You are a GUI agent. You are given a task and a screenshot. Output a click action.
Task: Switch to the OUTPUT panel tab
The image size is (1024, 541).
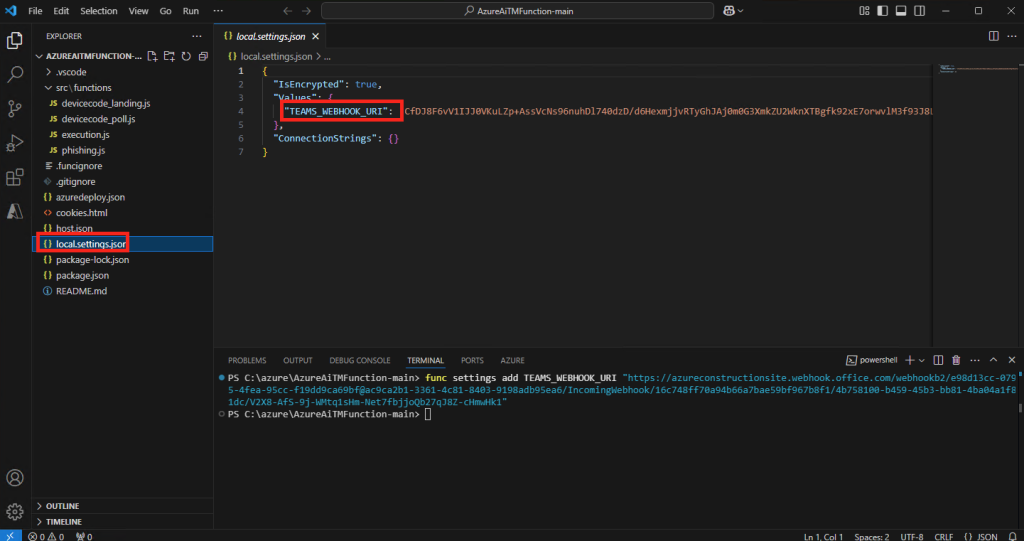click(298, 361)
